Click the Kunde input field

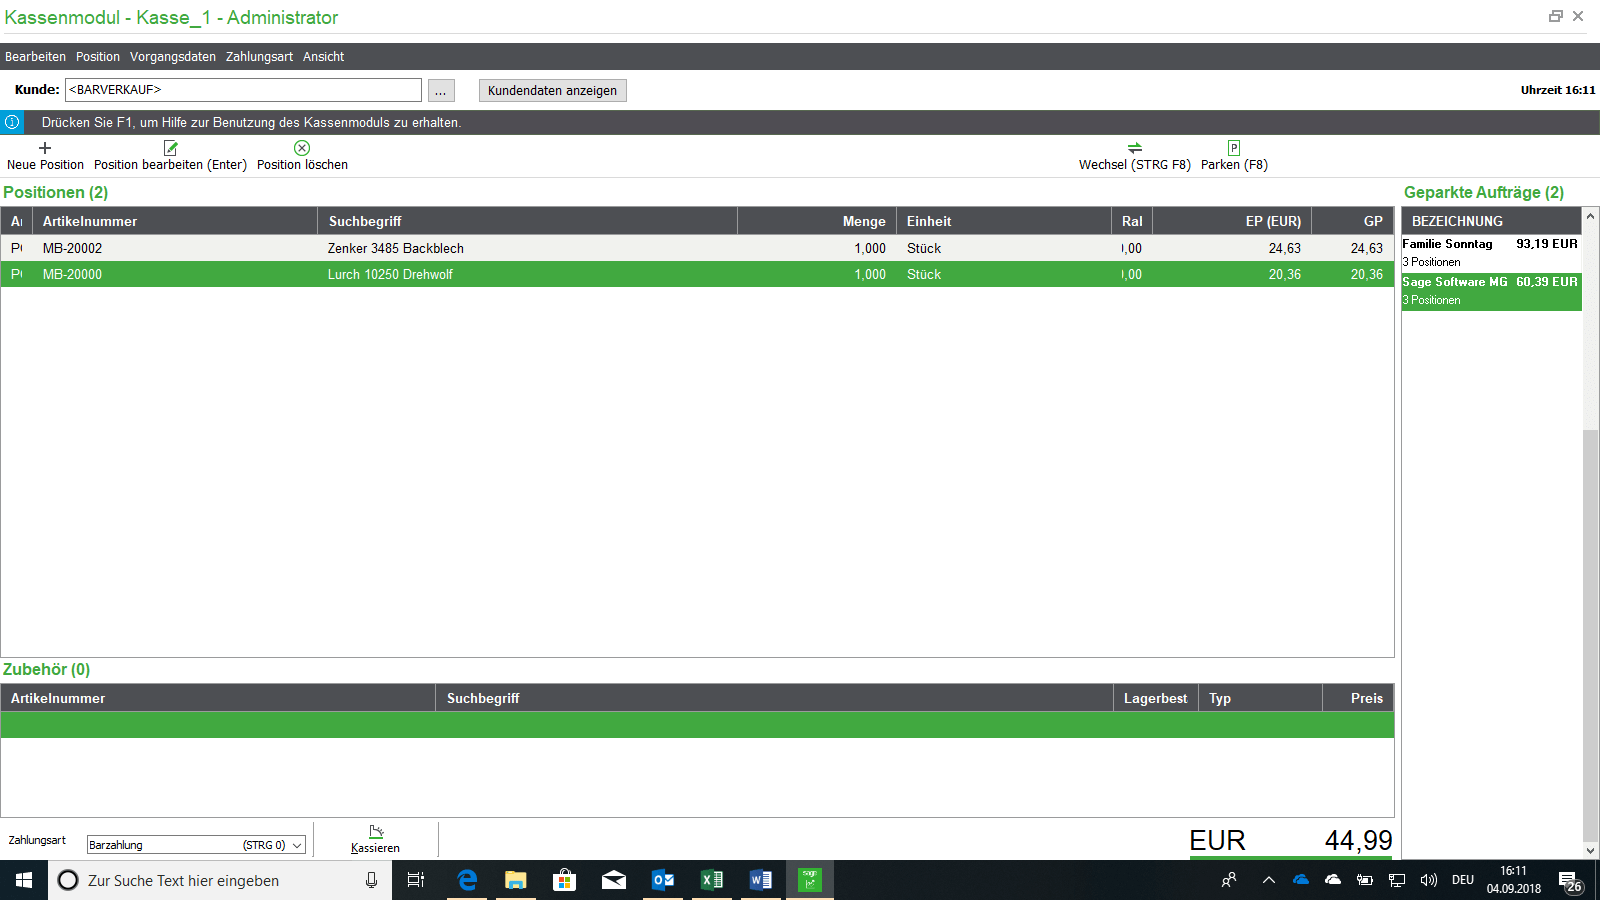tap(243, 90)
